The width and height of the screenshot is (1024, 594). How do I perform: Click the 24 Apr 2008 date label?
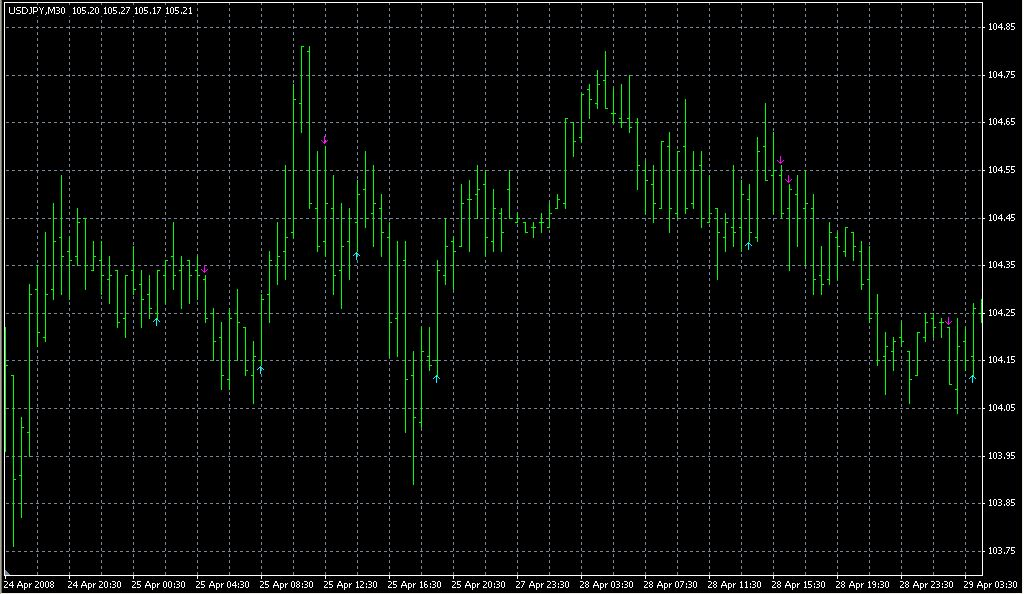pyautogui.click(x=29, y=585)
